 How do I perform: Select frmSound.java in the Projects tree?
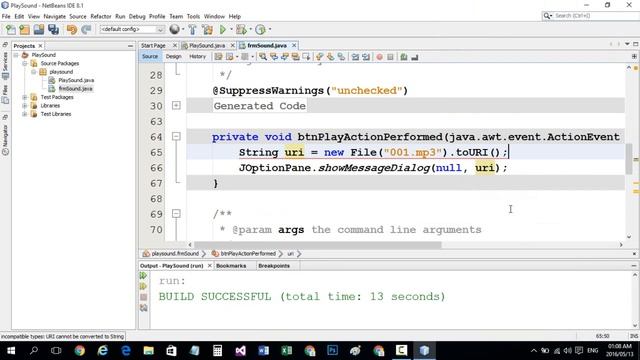click(76, 89)
